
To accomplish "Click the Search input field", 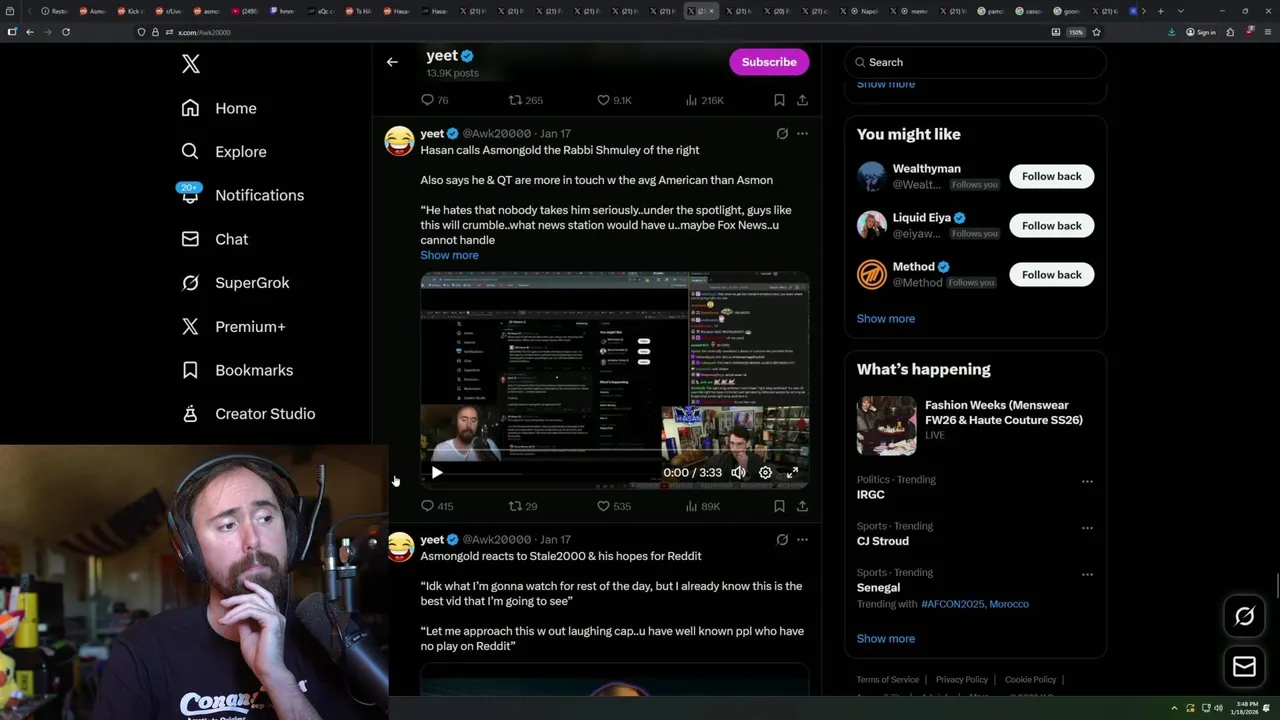I will [976, 62].
